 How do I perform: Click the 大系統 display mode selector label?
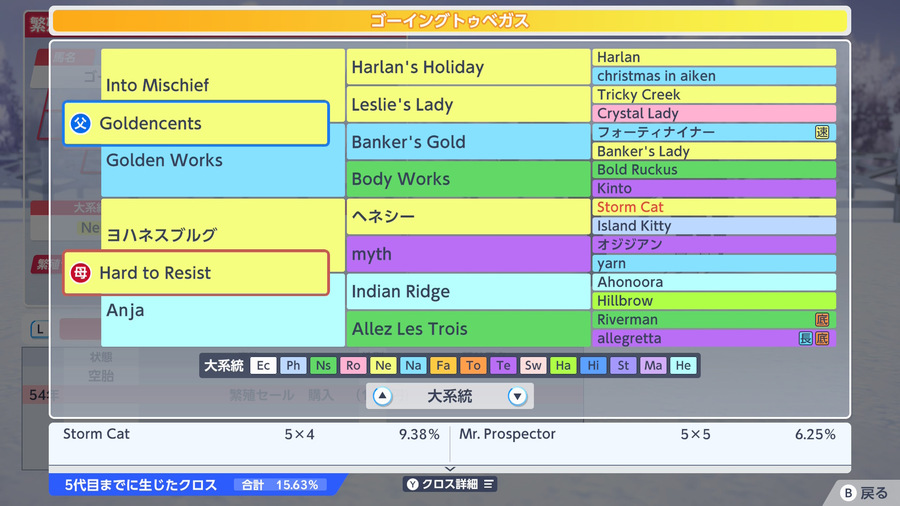[x=450, y=396]
